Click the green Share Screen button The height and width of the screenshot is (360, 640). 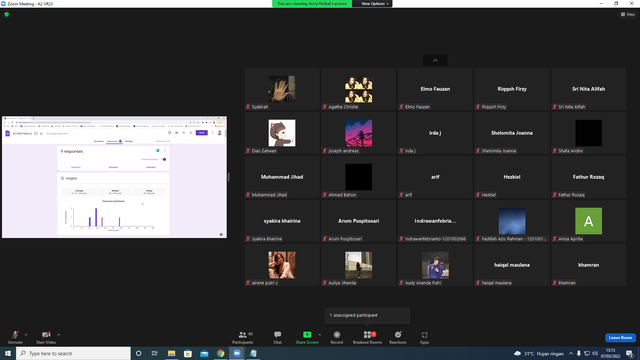click(307, 337)
